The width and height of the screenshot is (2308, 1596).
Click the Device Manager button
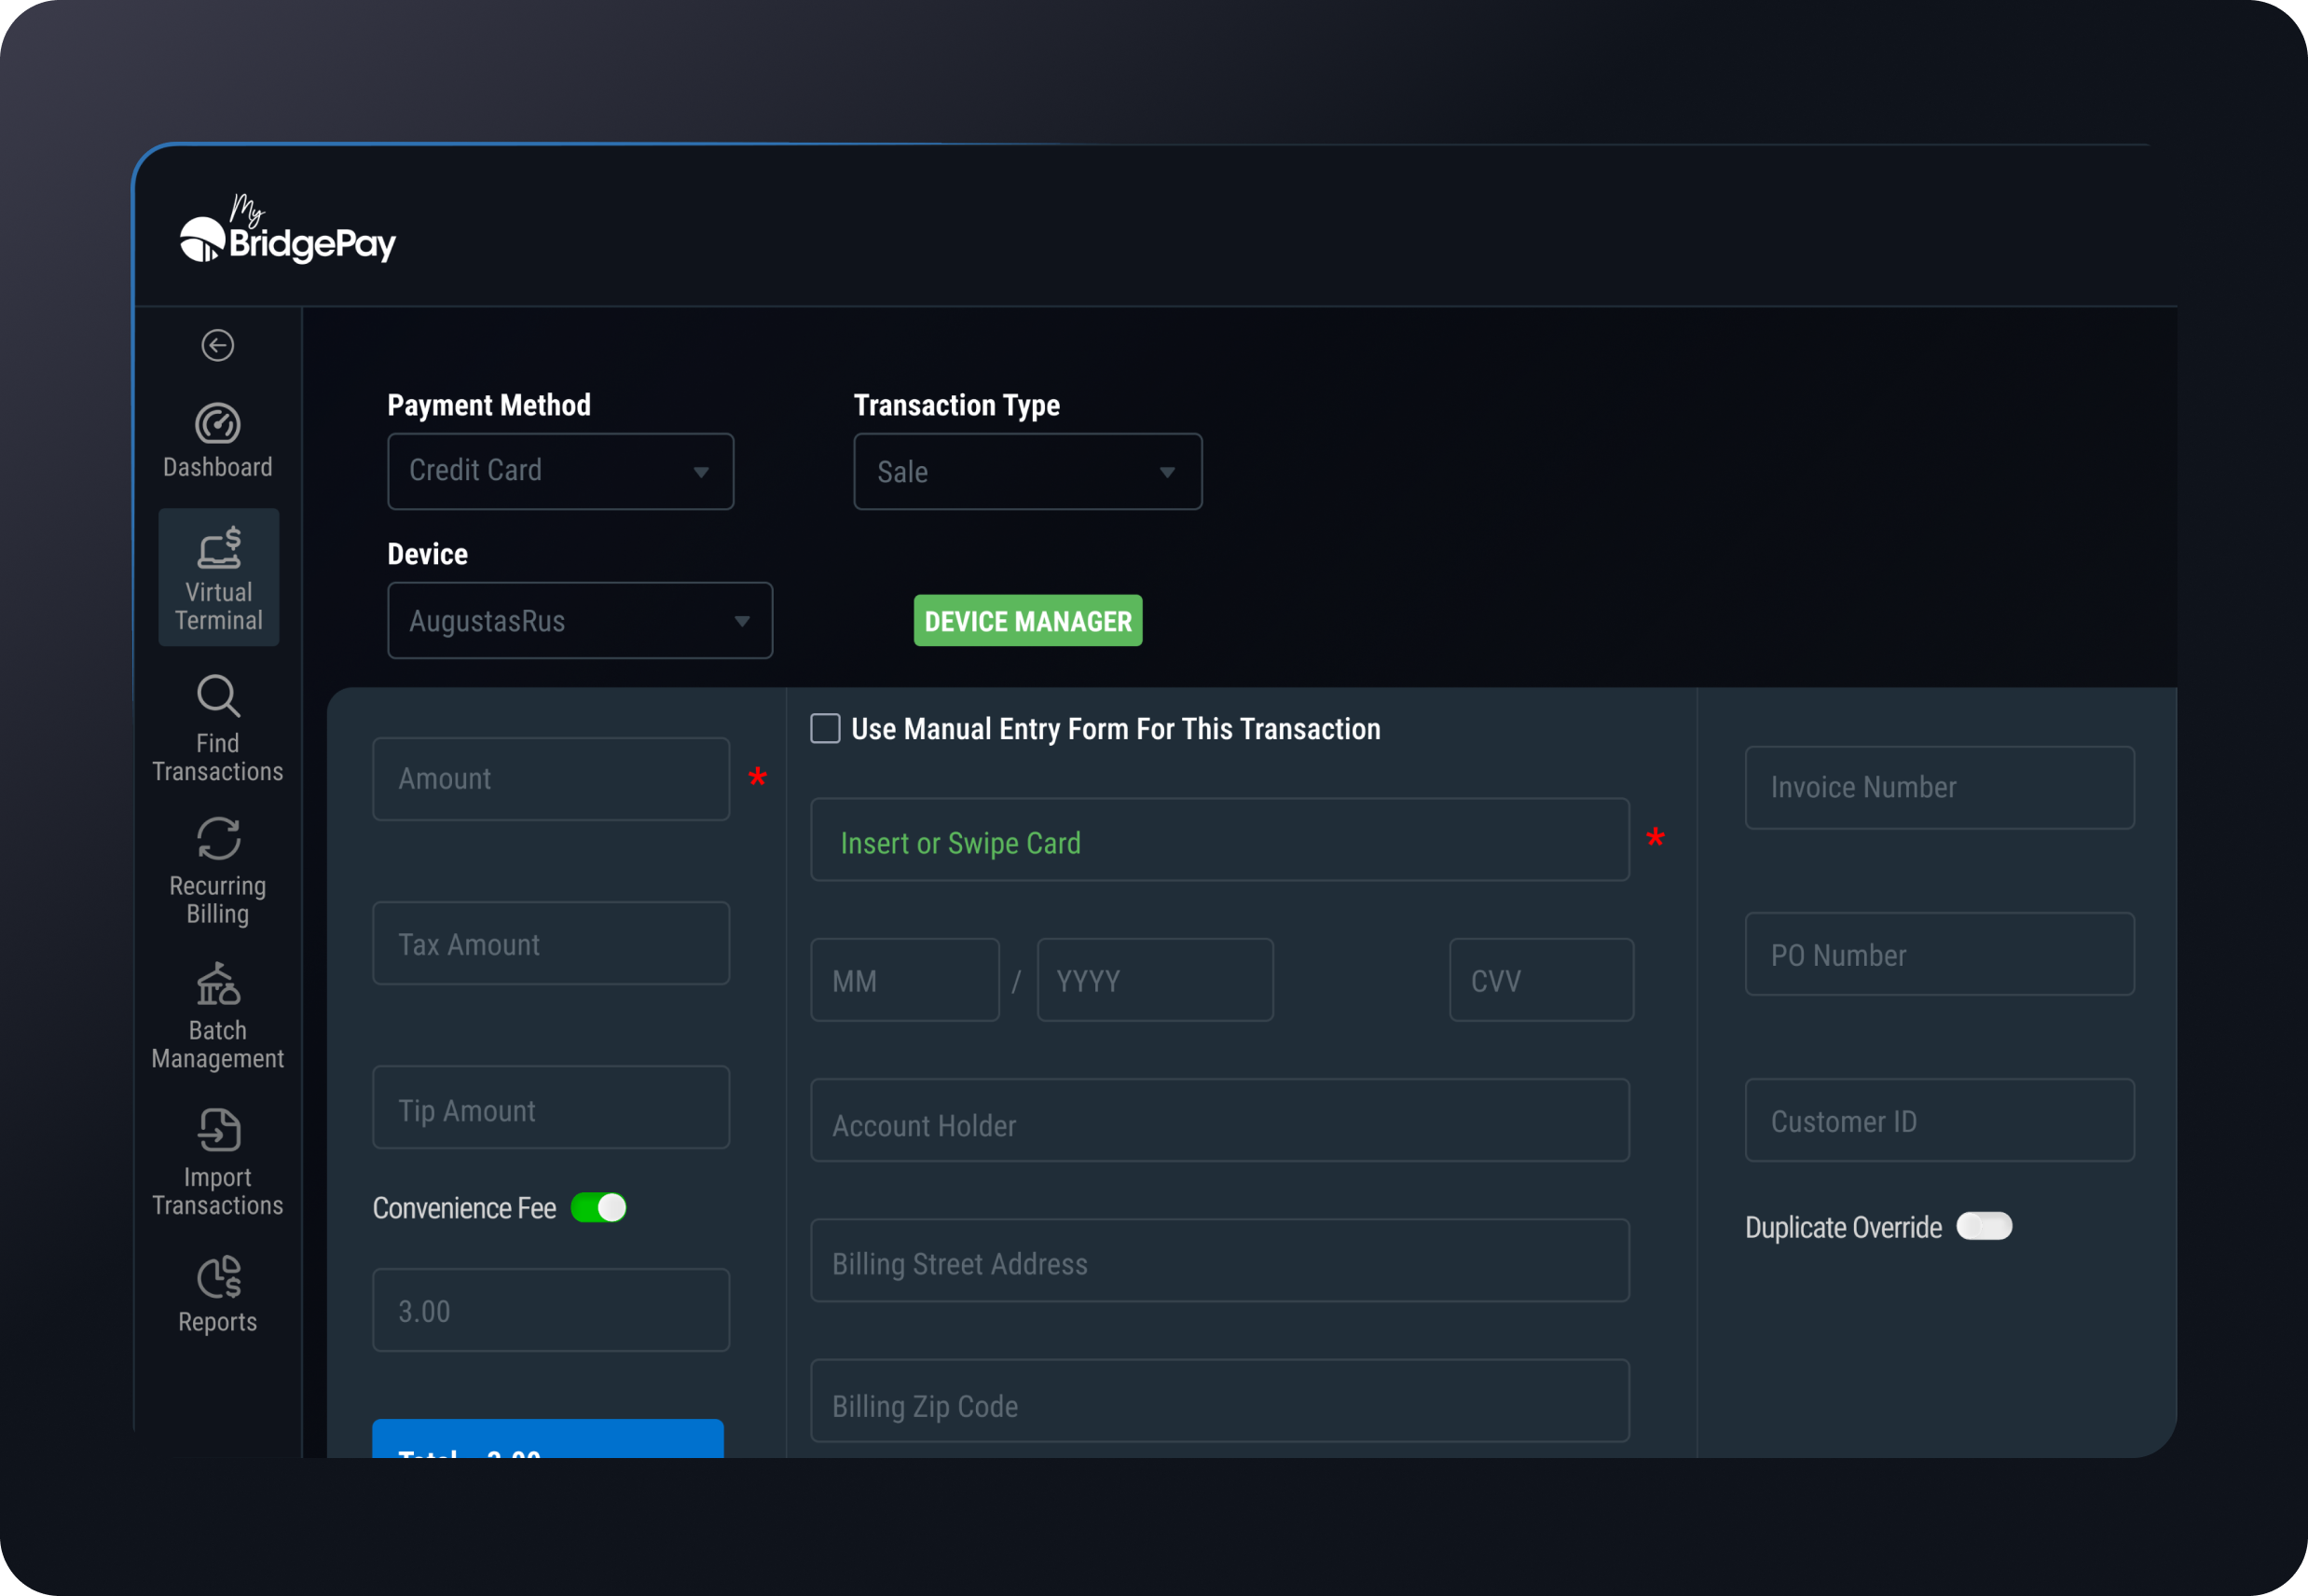click(x=1027, y=620)
